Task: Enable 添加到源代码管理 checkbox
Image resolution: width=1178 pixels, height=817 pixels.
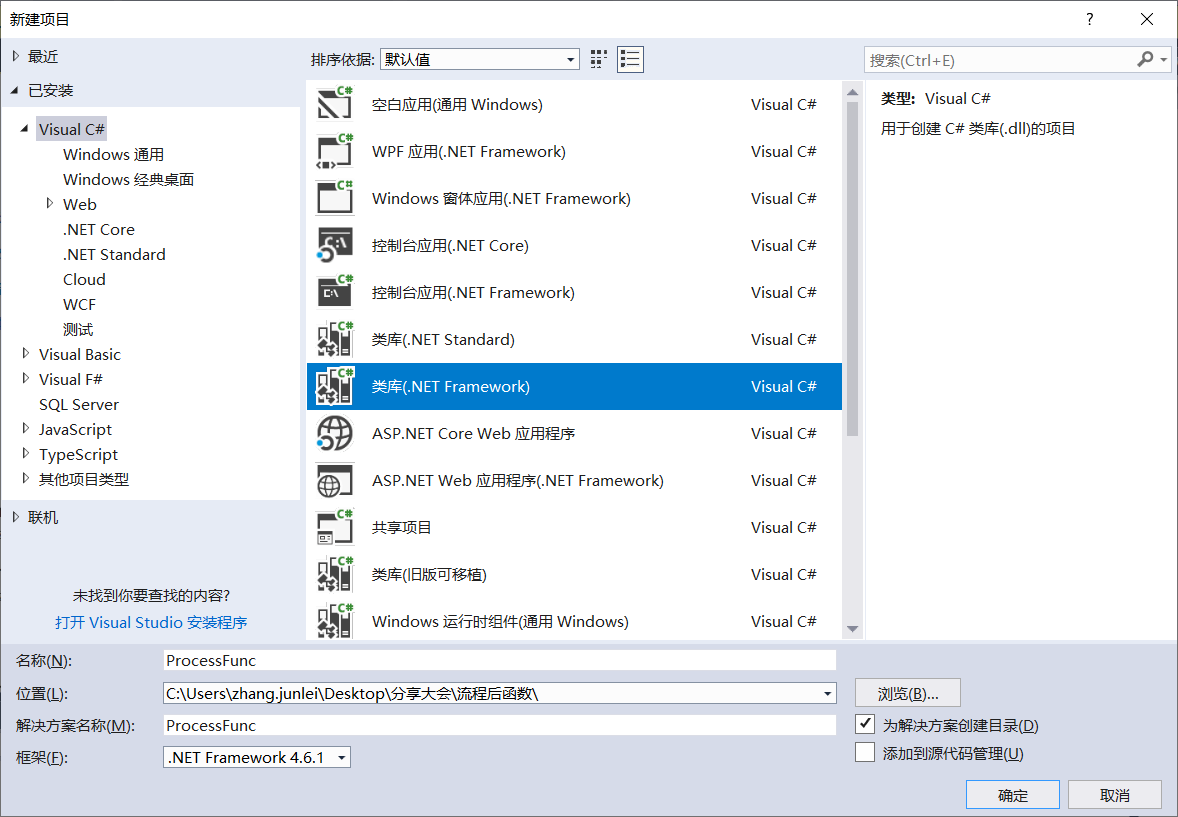Action: [865, 753]
